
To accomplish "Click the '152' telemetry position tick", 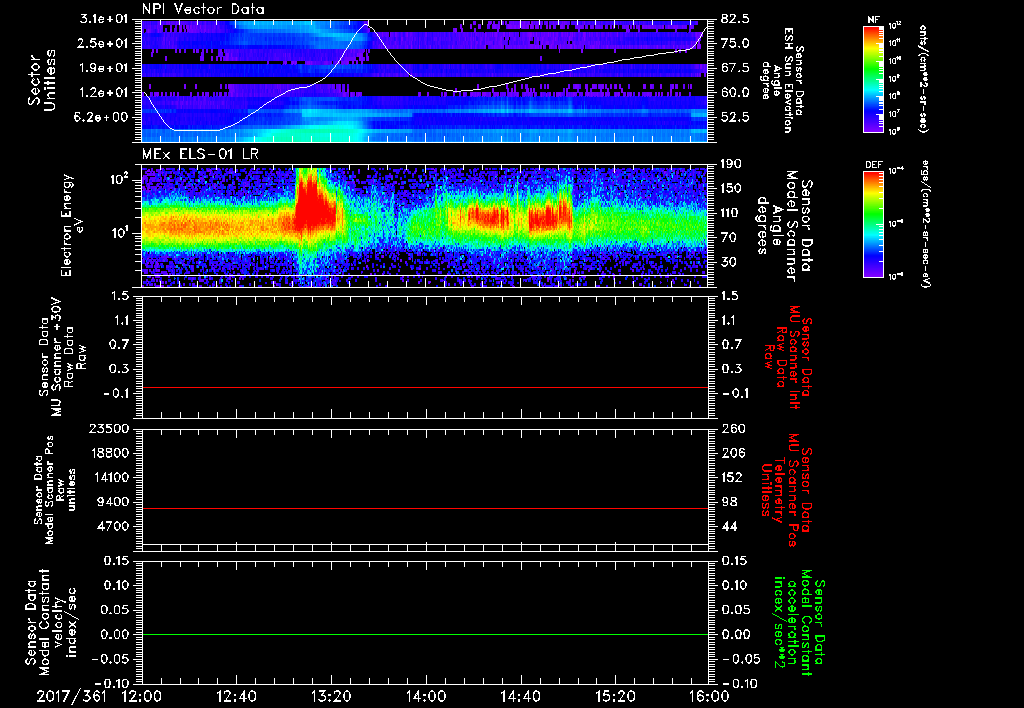I will point(731,477).
